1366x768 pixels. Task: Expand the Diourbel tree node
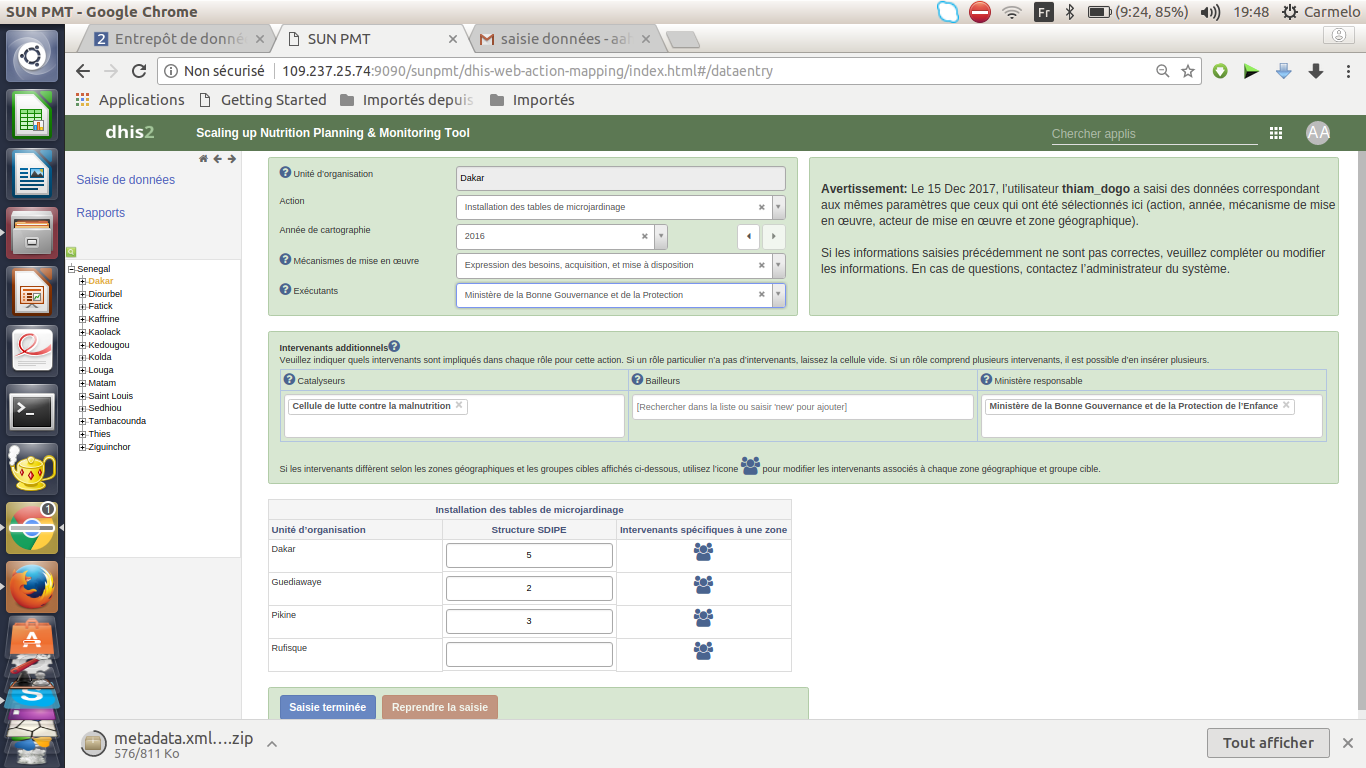83,294
